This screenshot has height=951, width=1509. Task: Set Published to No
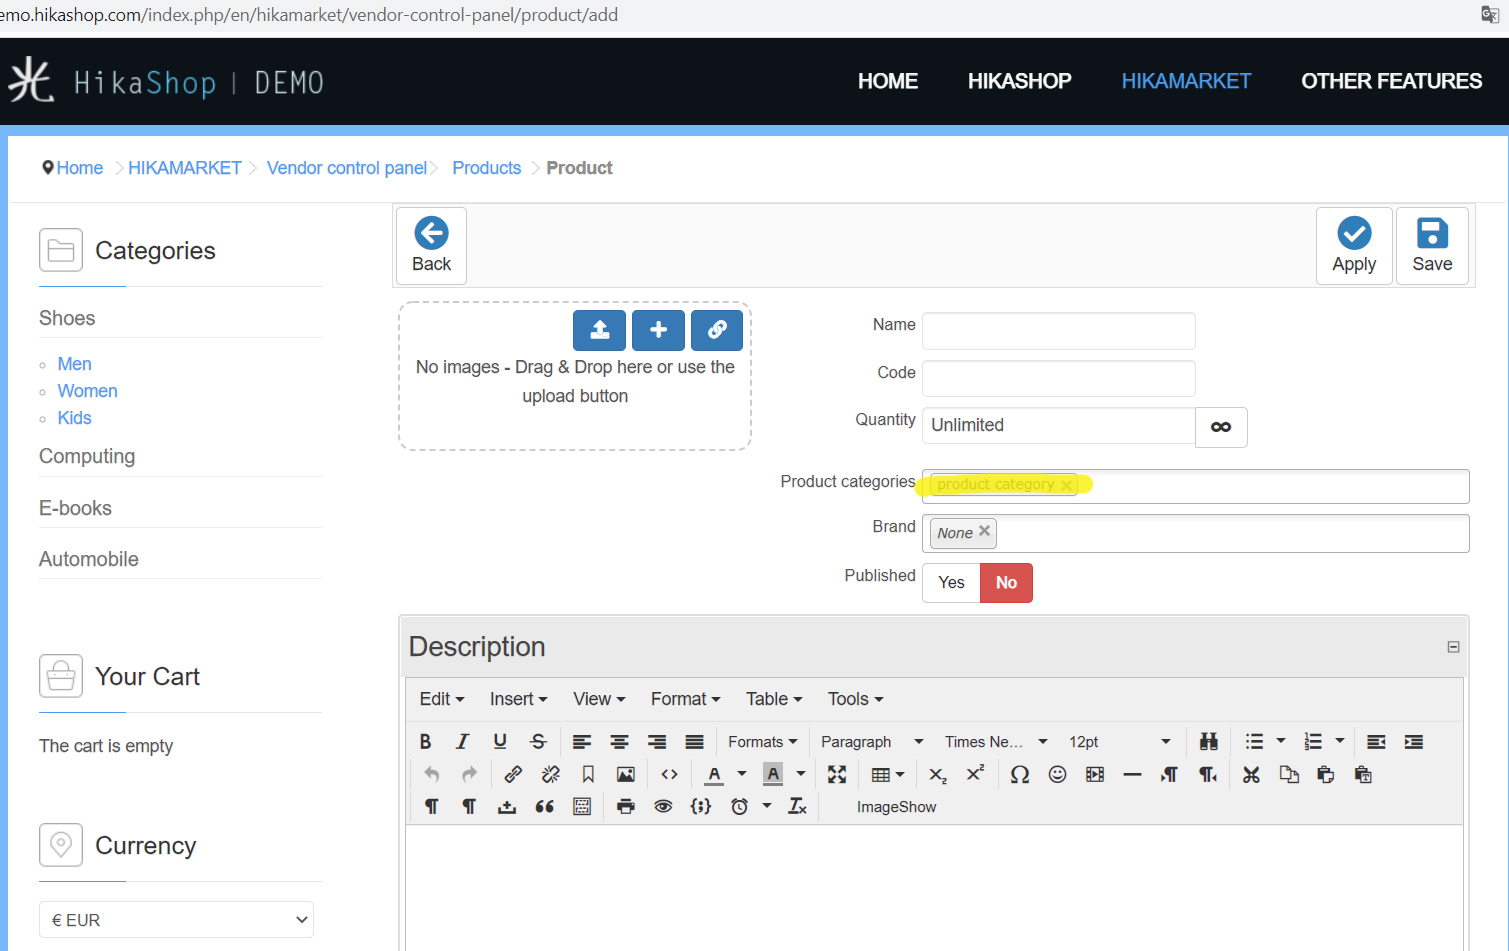tap(1006, 583)
